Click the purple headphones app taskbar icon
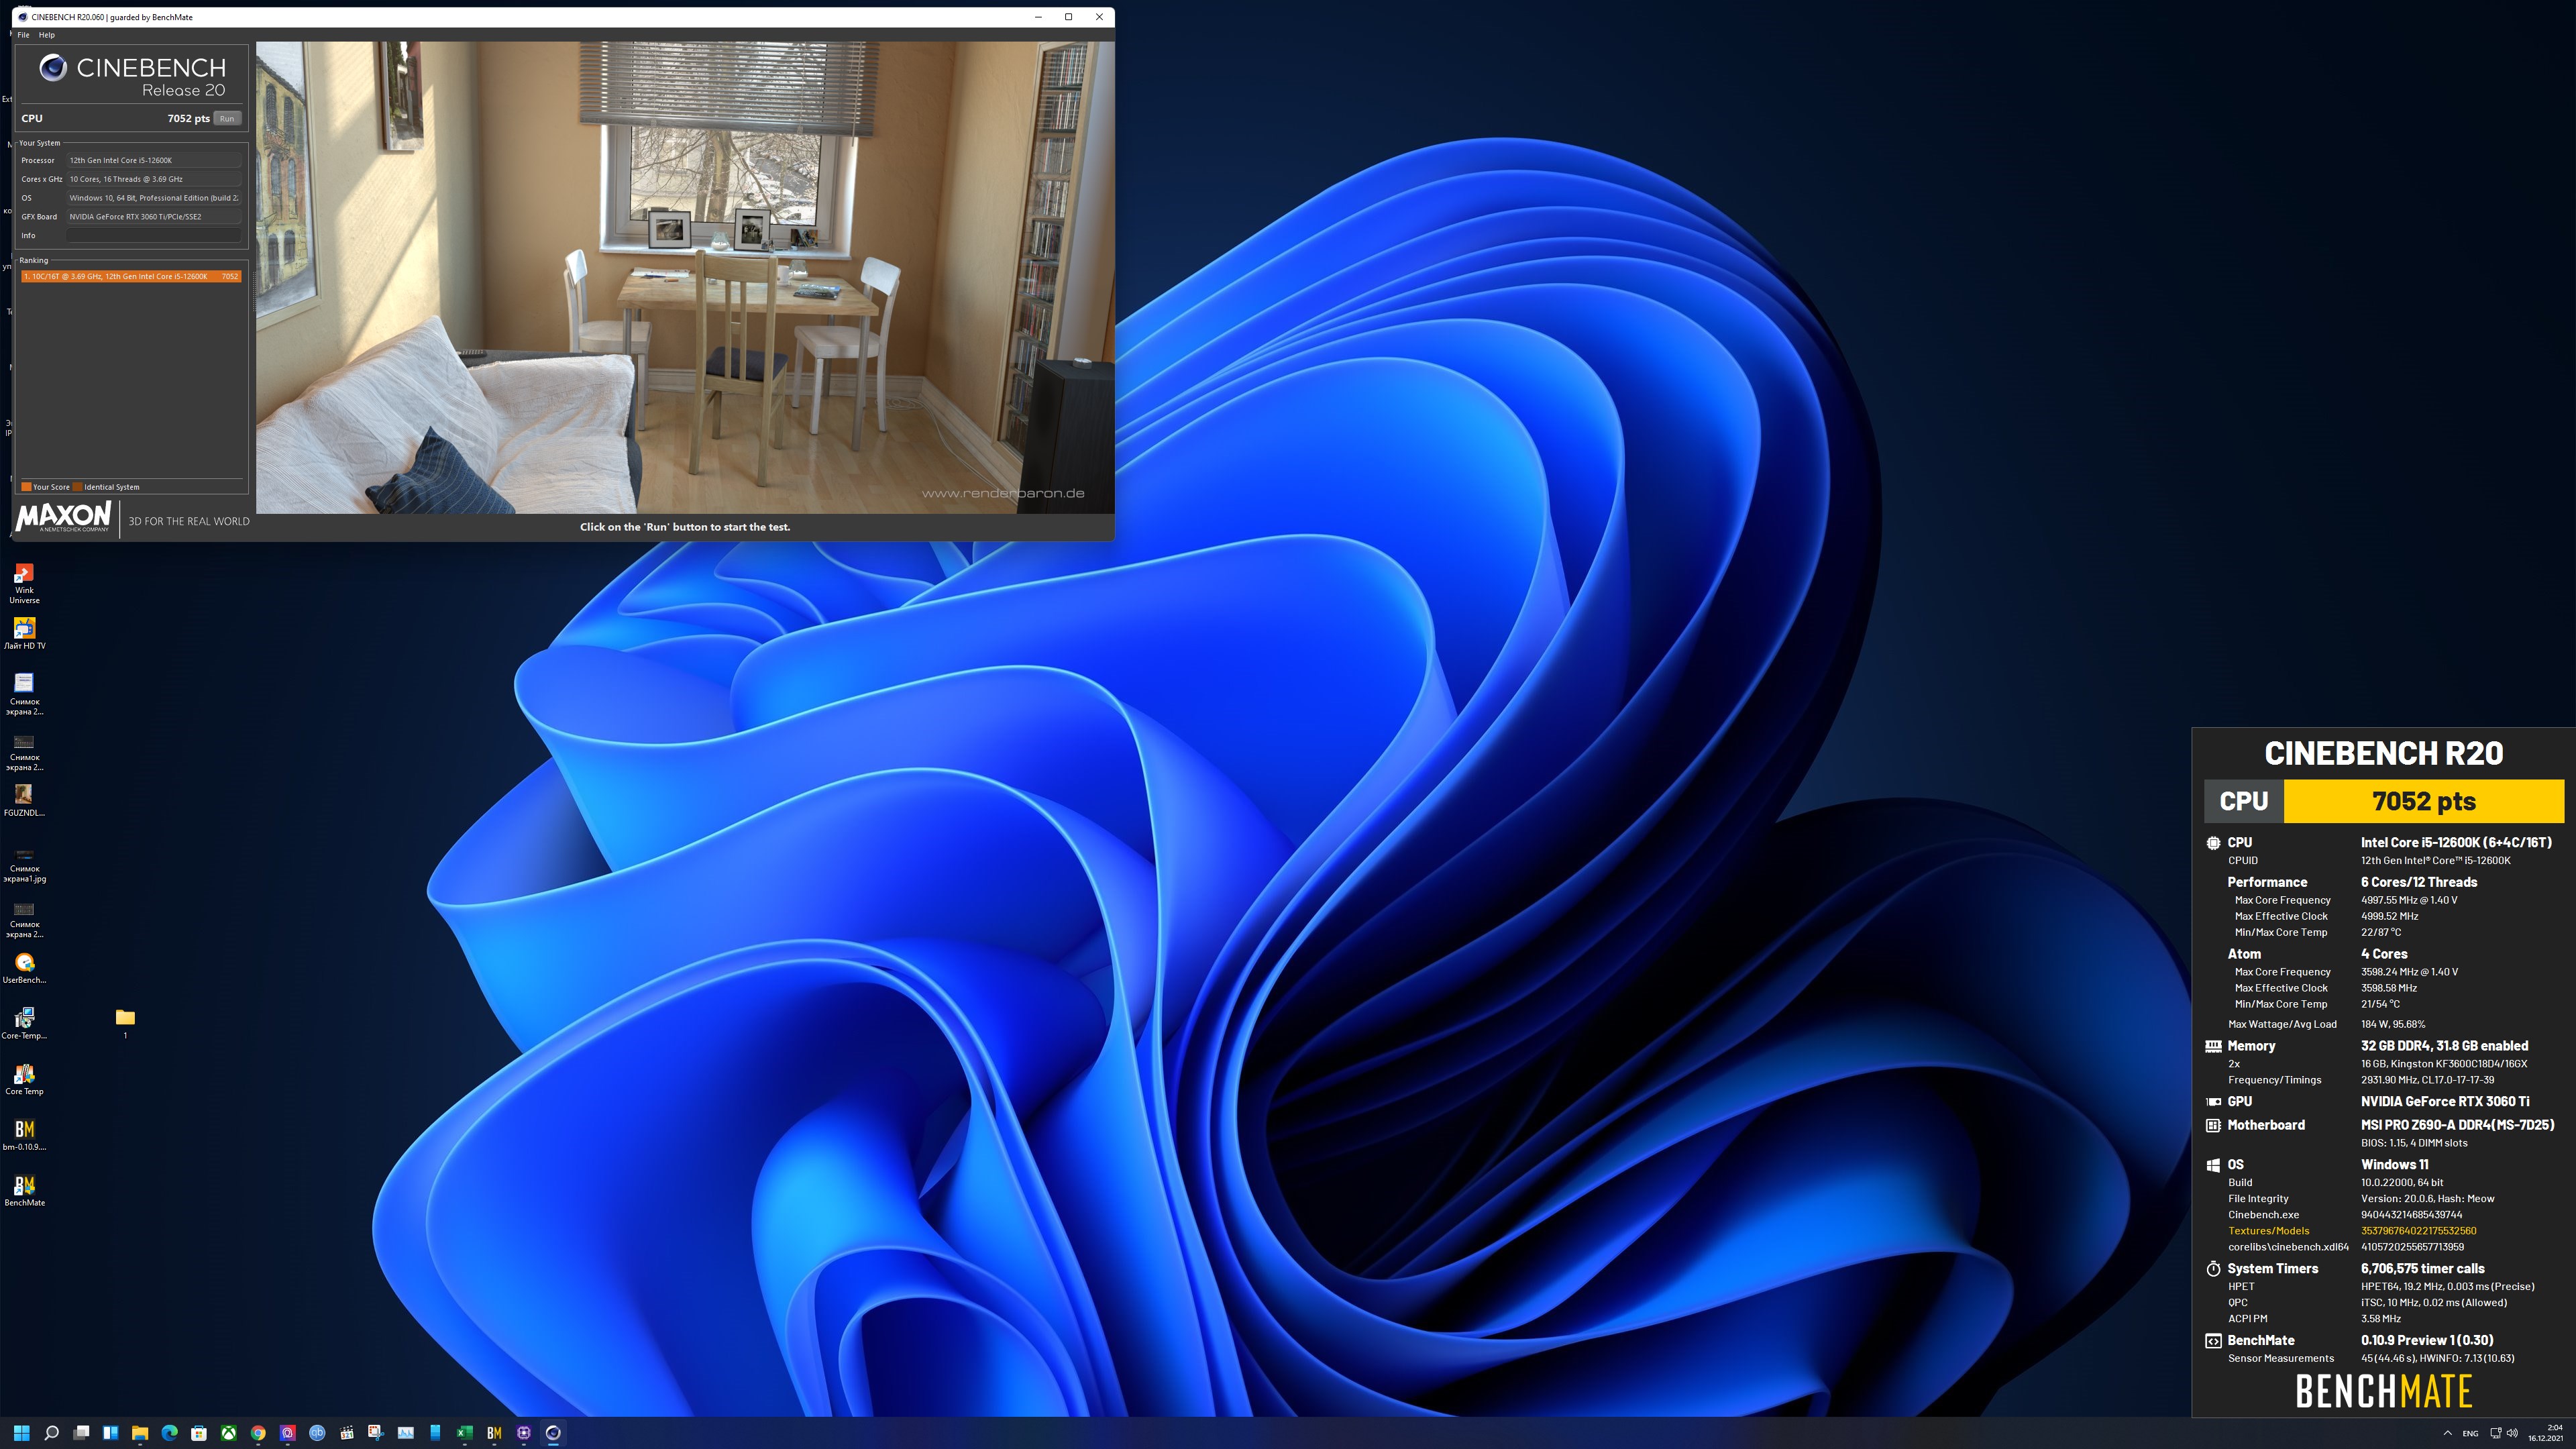This screenshot has width=2576, height=1449. click(x=288, y=1433)
